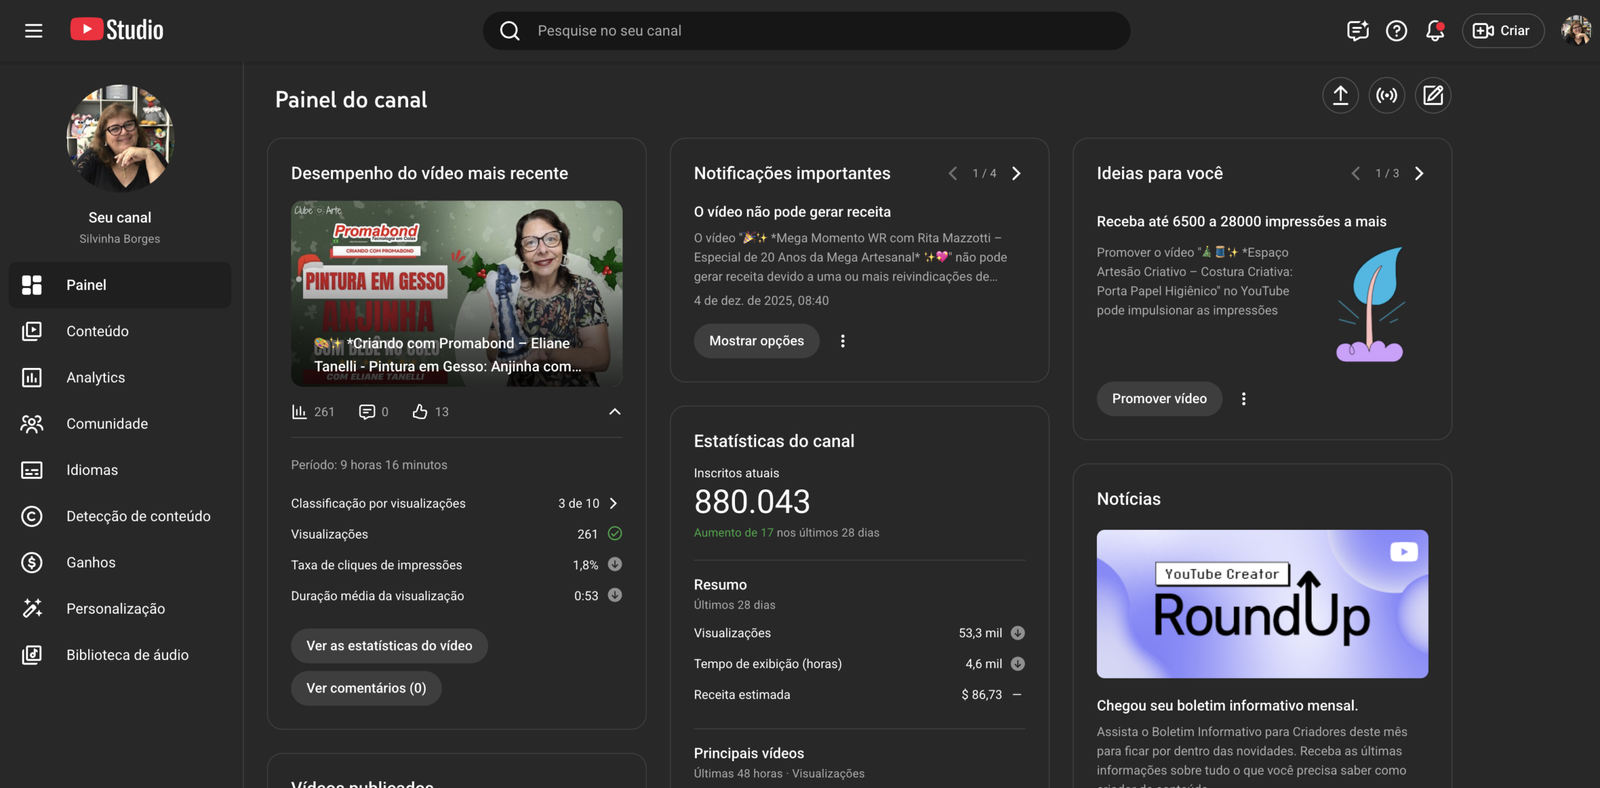Open the notifications bell

click(x=1435, y=31)
